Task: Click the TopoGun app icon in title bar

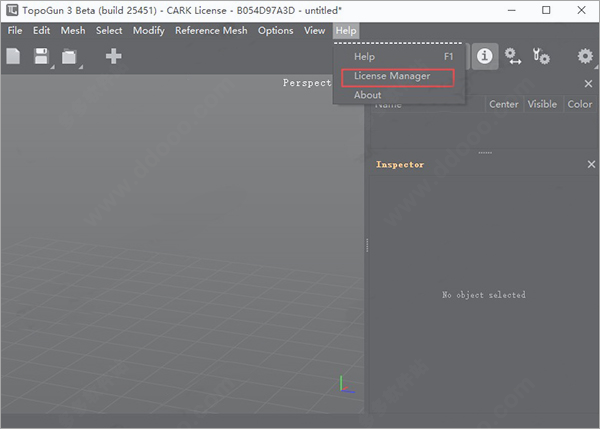Action: coord(12,10)
